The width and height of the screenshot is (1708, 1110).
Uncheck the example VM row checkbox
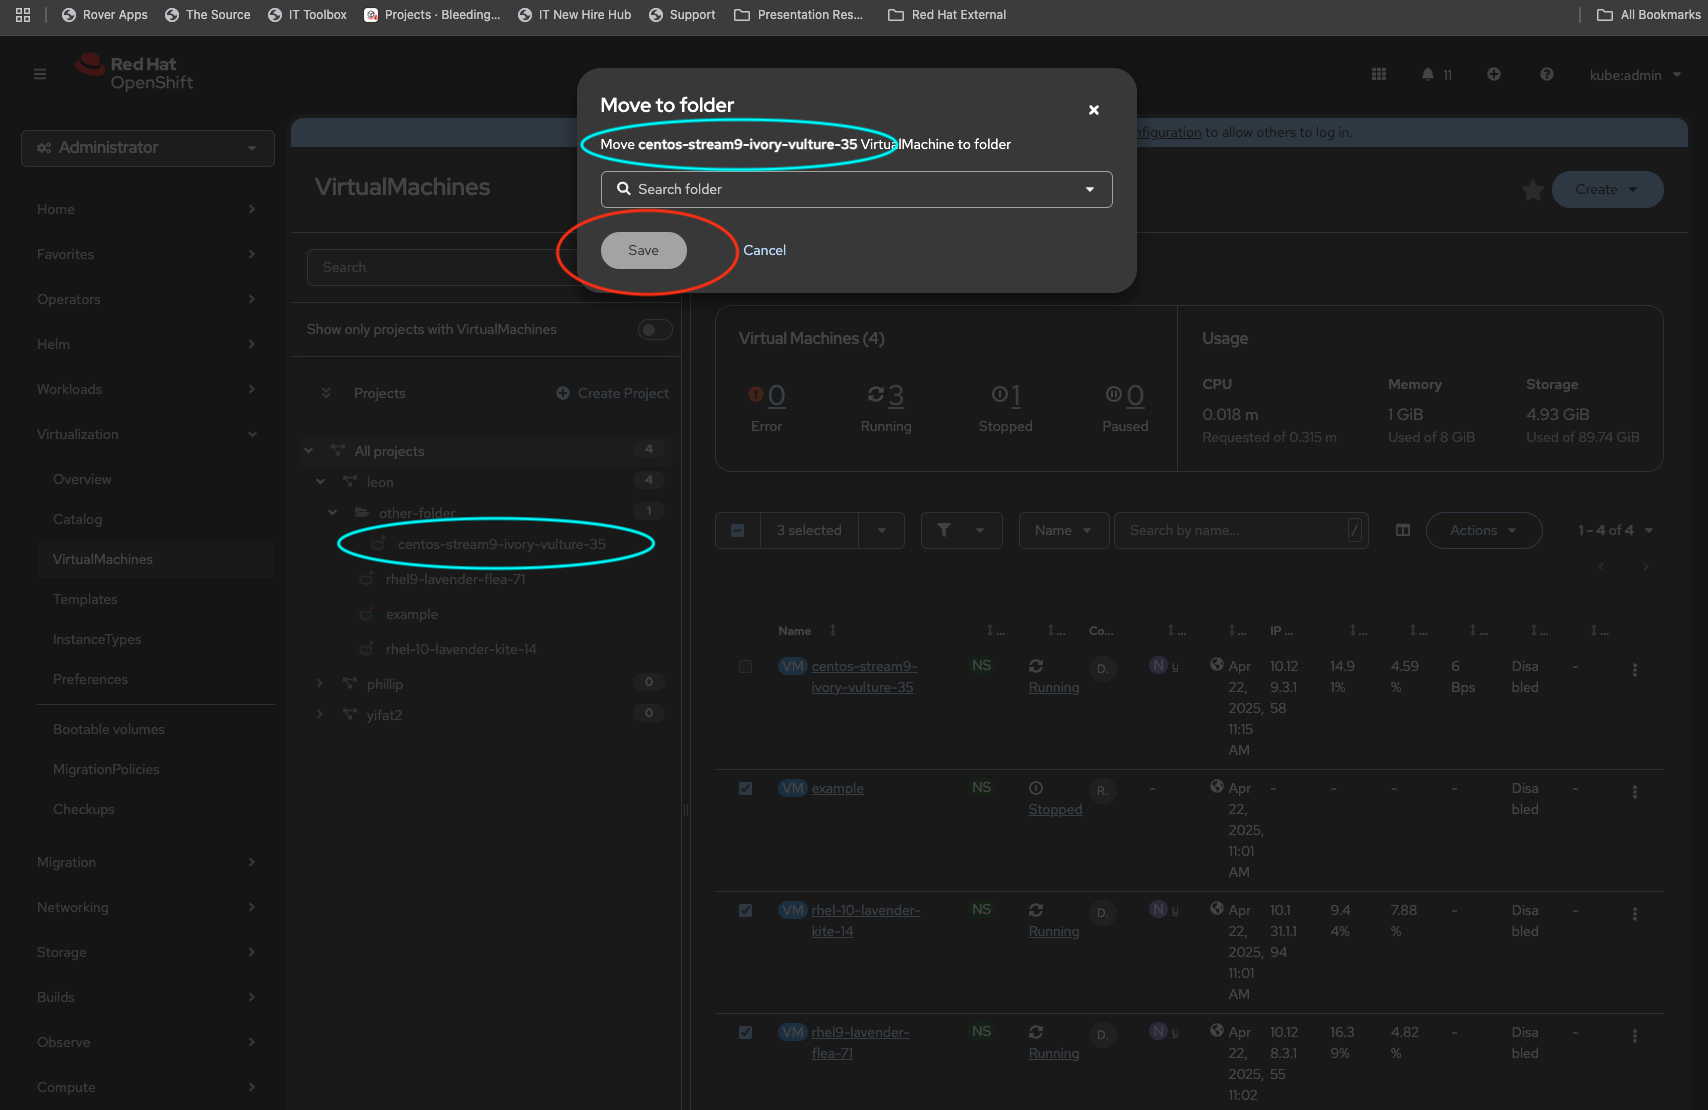click(745, 789)
